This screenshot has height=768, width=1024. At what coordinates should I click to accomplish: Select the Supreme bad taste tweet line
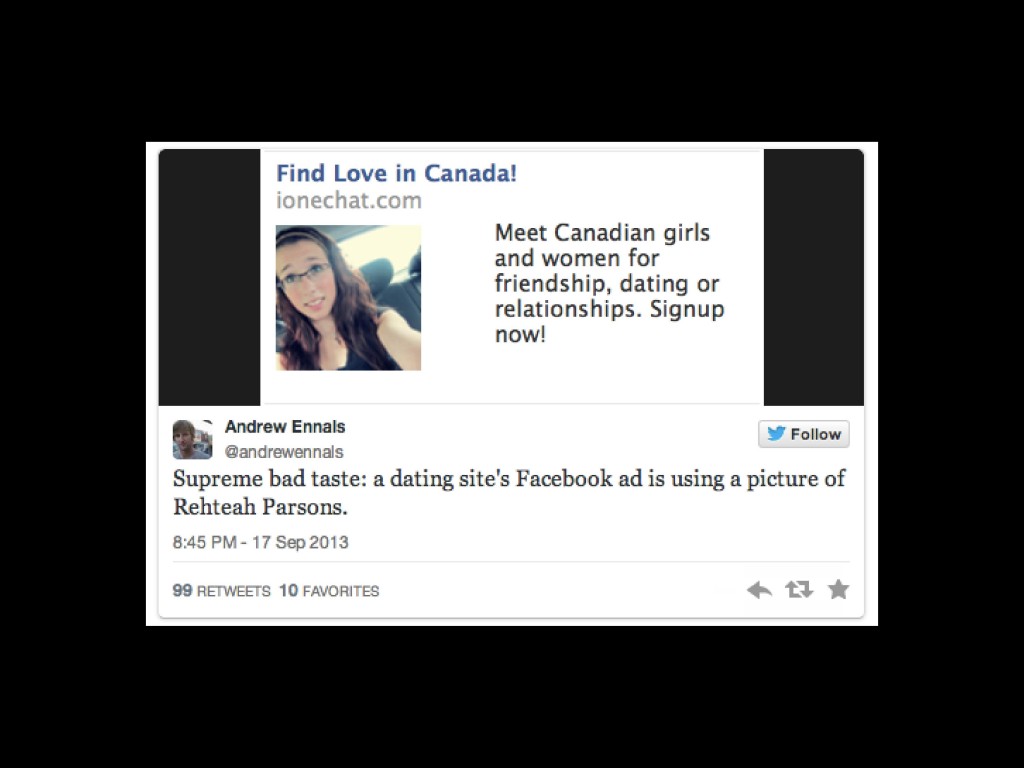coord(509,479)
